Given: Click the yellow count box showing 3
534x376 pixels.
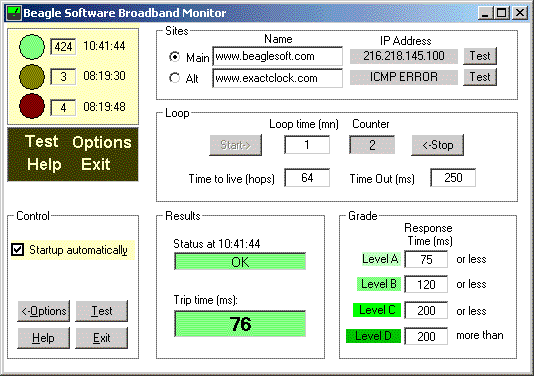Looking at the screenshot, I should coord(63,77).
